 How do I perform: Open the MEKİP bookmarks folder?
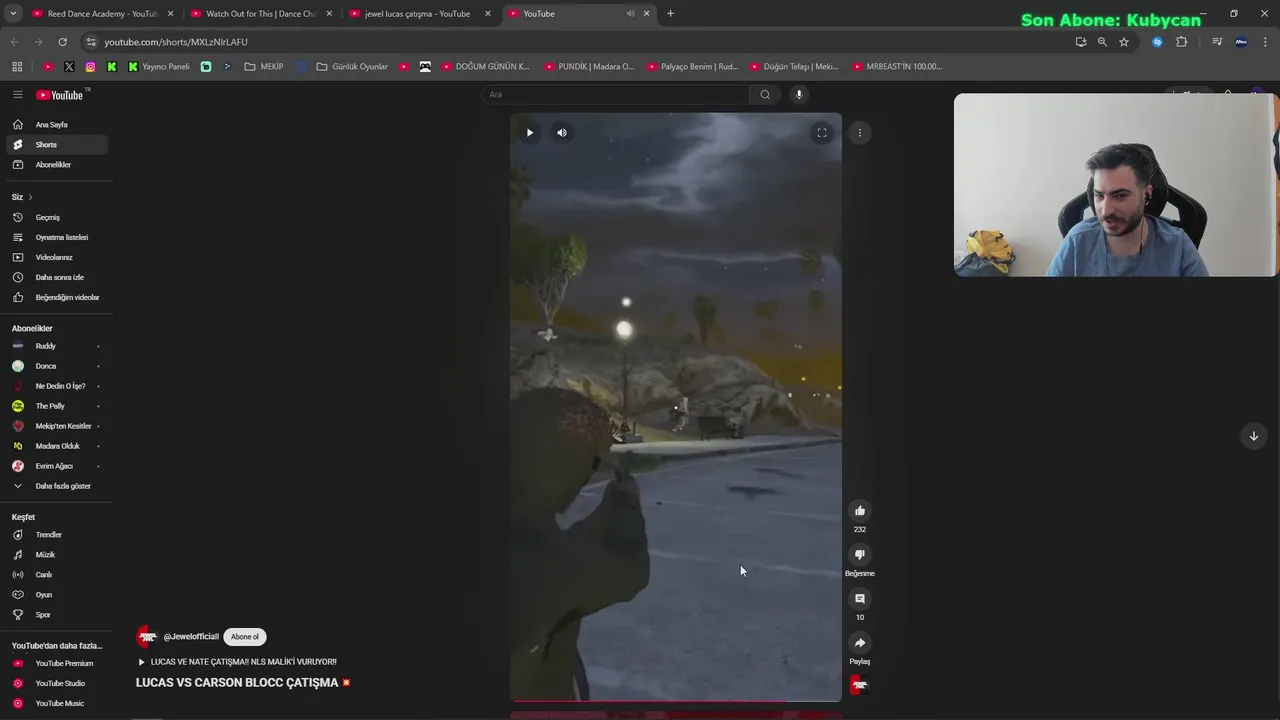point(264,67)
